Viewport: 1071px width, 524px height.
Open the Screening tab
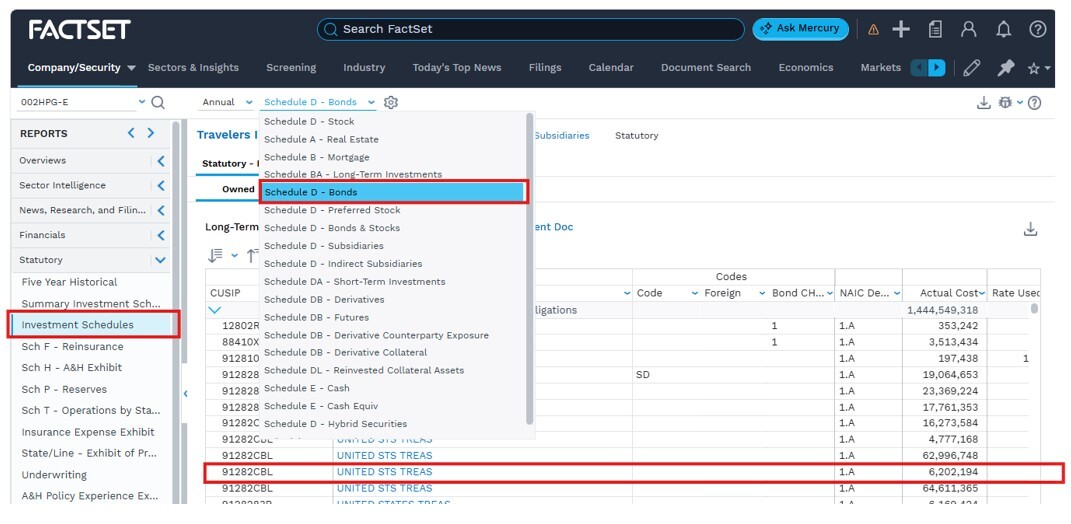tap(291, 68)
